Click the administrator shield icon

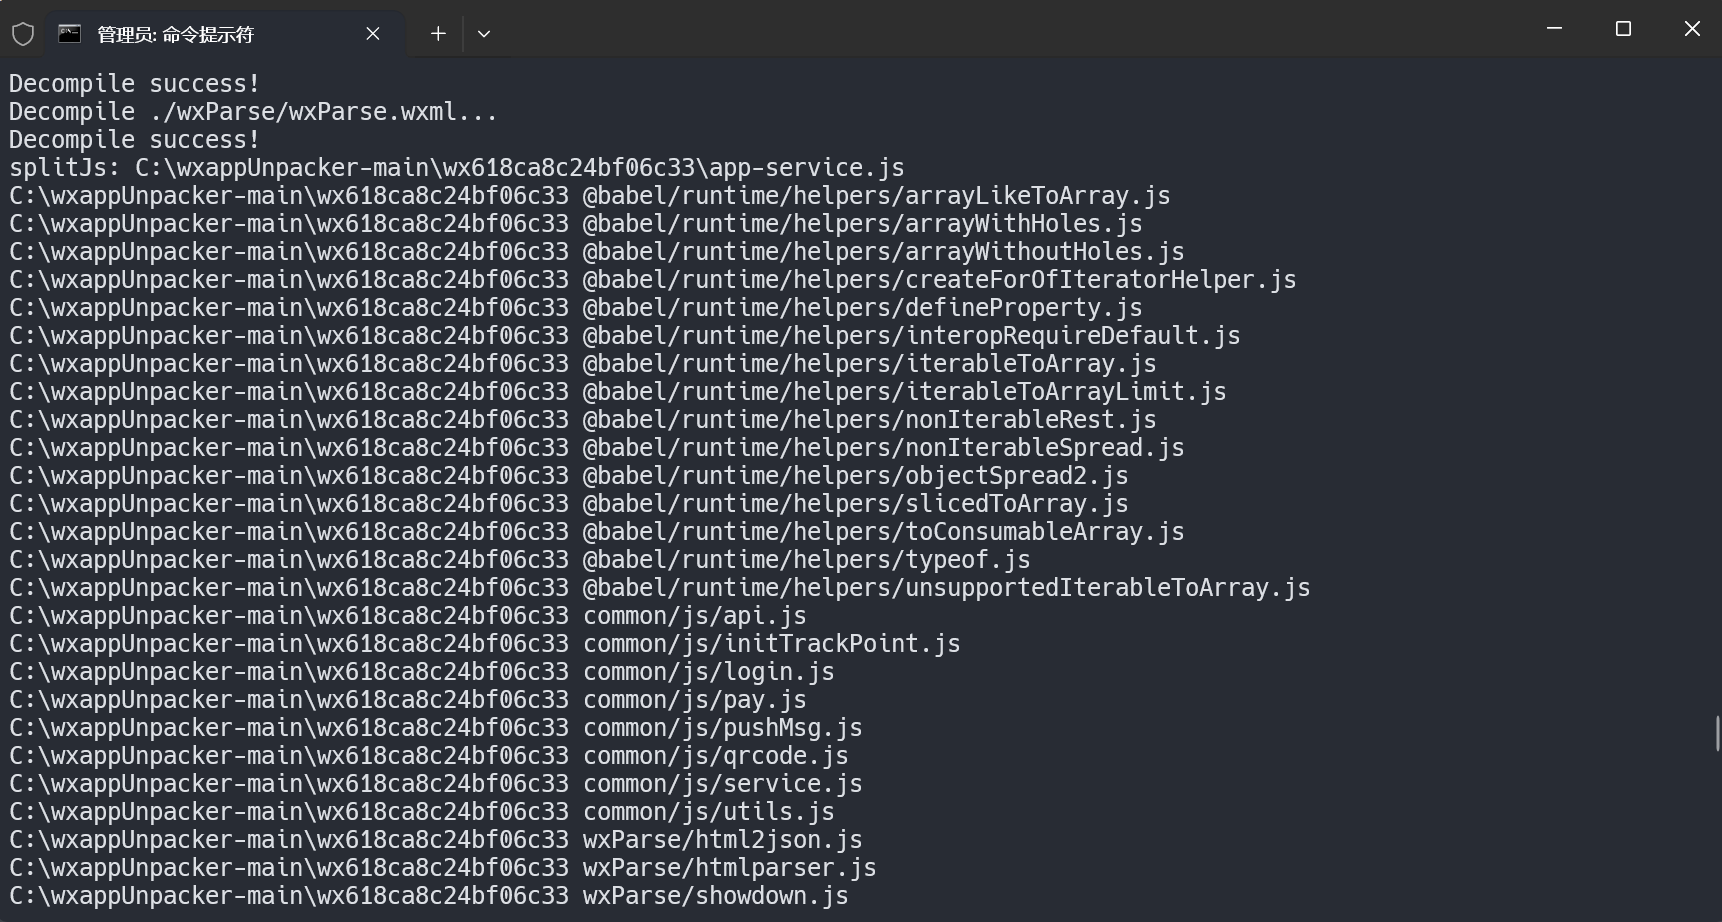tap(23, 34)
